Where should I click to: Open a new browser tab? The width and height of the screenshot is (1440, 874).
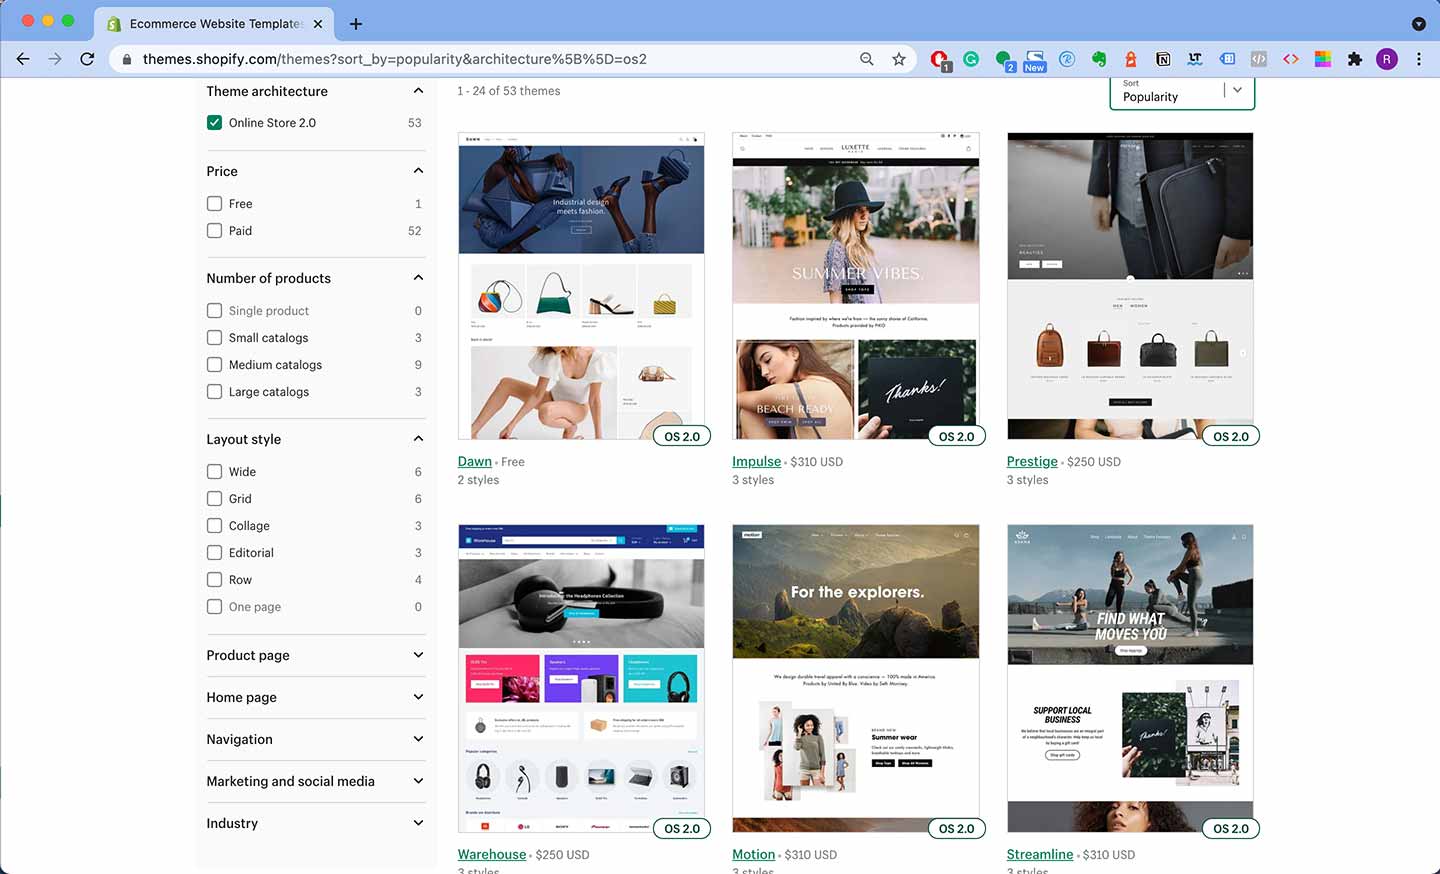(356, 23)
